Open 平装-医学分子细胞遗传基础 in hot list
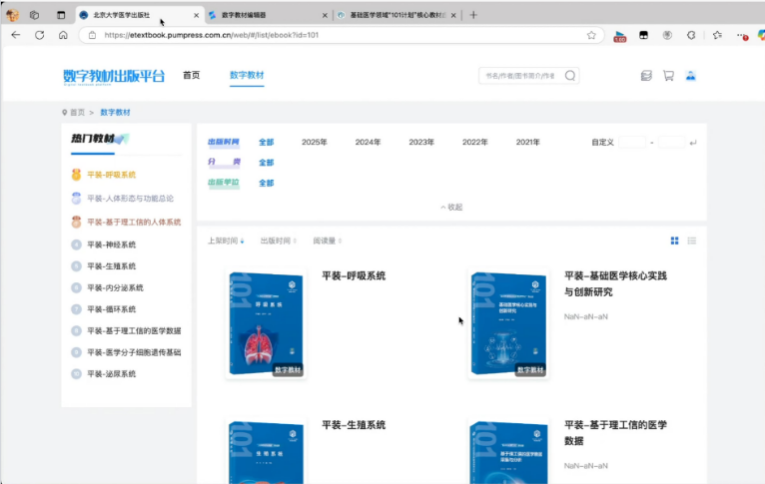 point(134,352)
